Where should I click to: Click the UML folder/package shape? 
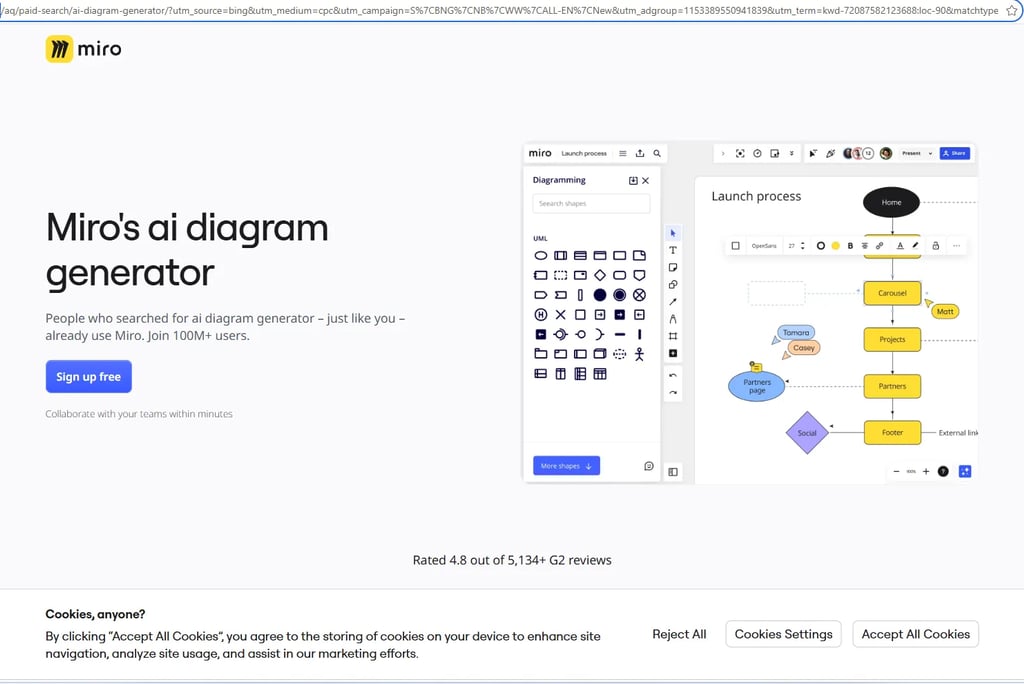tap(541, 354)
